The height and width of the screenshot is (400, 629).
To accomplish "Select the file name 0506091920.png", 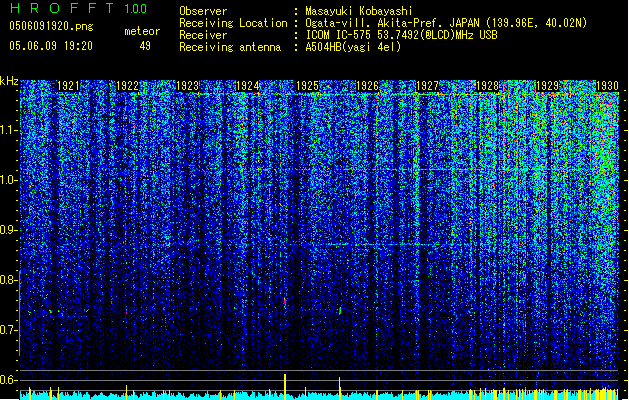I will coord(51,27).
